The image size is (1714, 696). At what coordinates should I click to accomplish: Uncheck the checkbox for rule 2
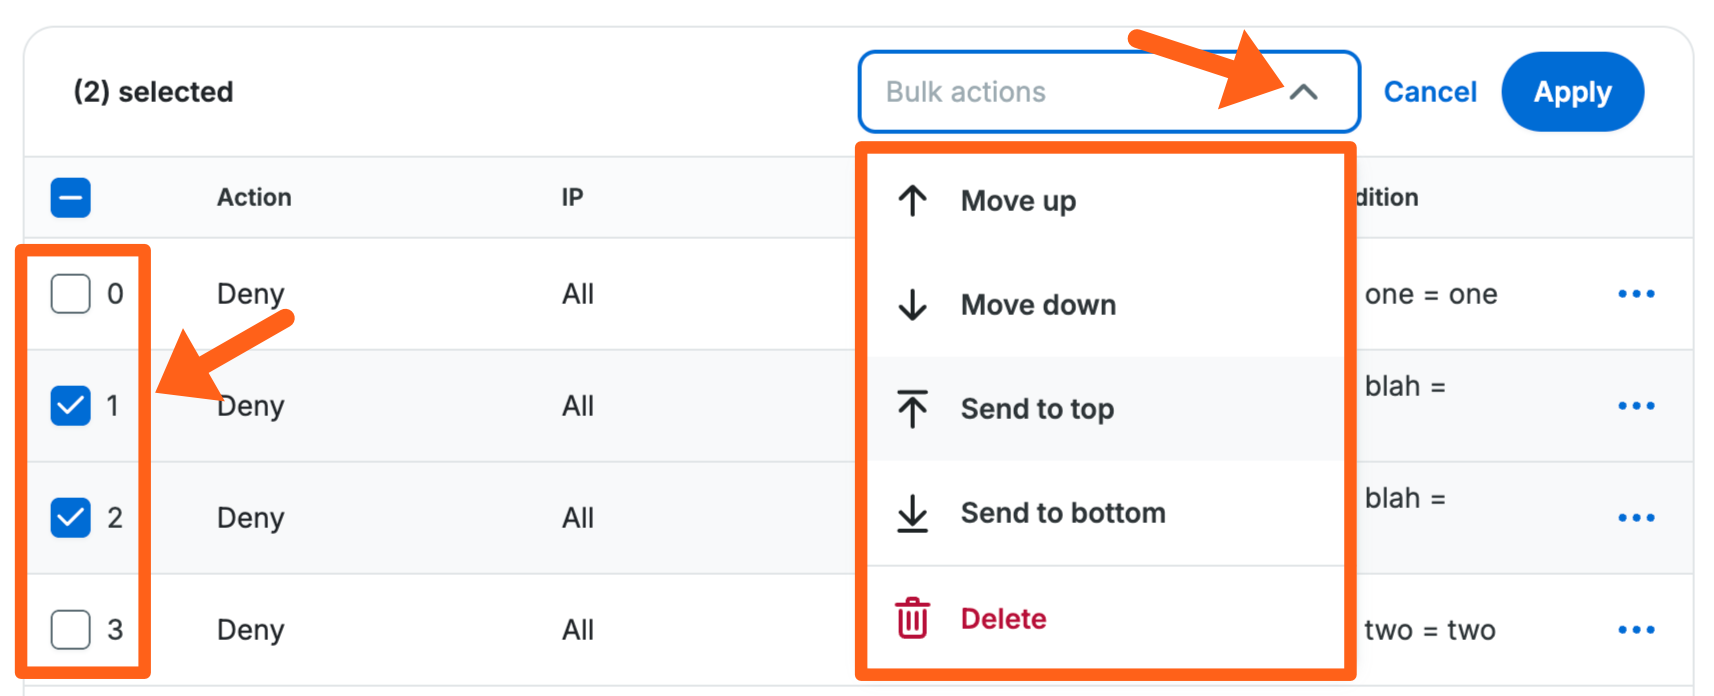[x=71, y=518]
